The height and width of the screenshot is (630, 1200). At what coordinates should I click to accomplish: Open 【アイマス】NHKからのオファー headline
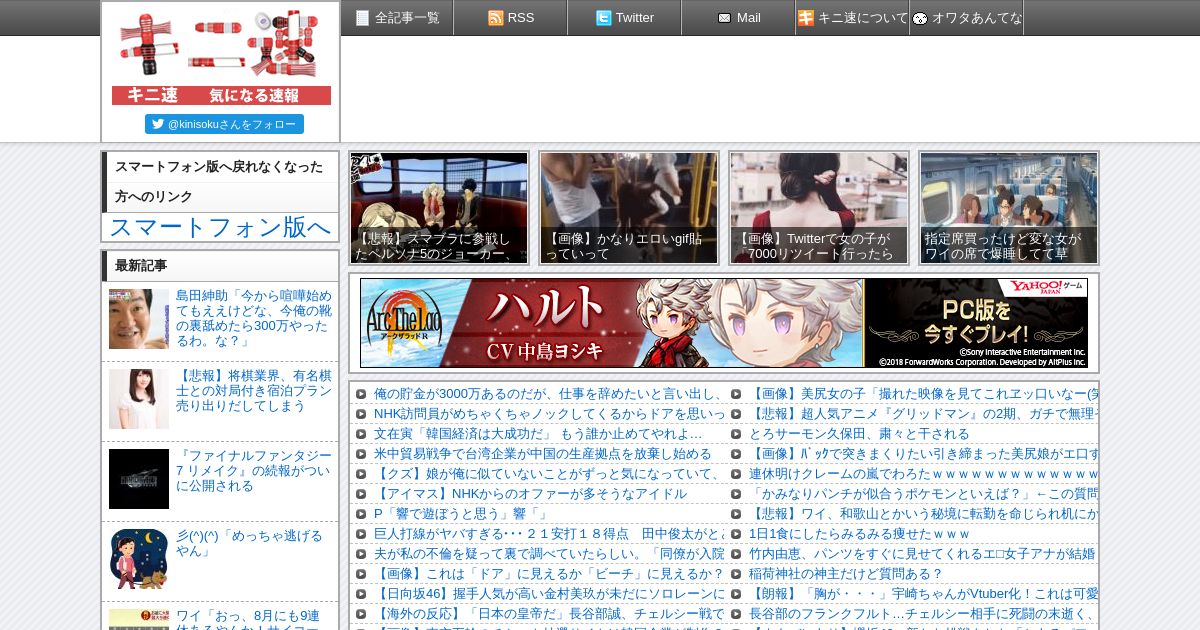coord(530,494)
